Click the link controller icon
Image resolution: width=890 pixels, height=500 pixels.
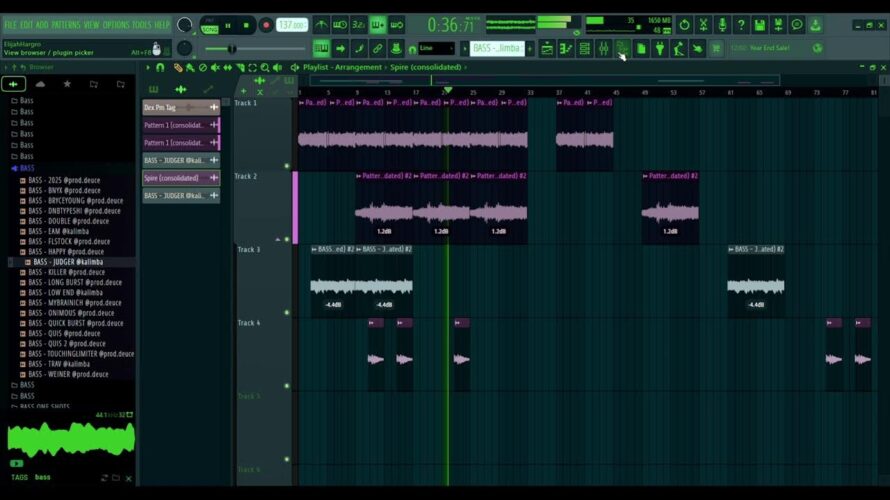coord(377,49)
